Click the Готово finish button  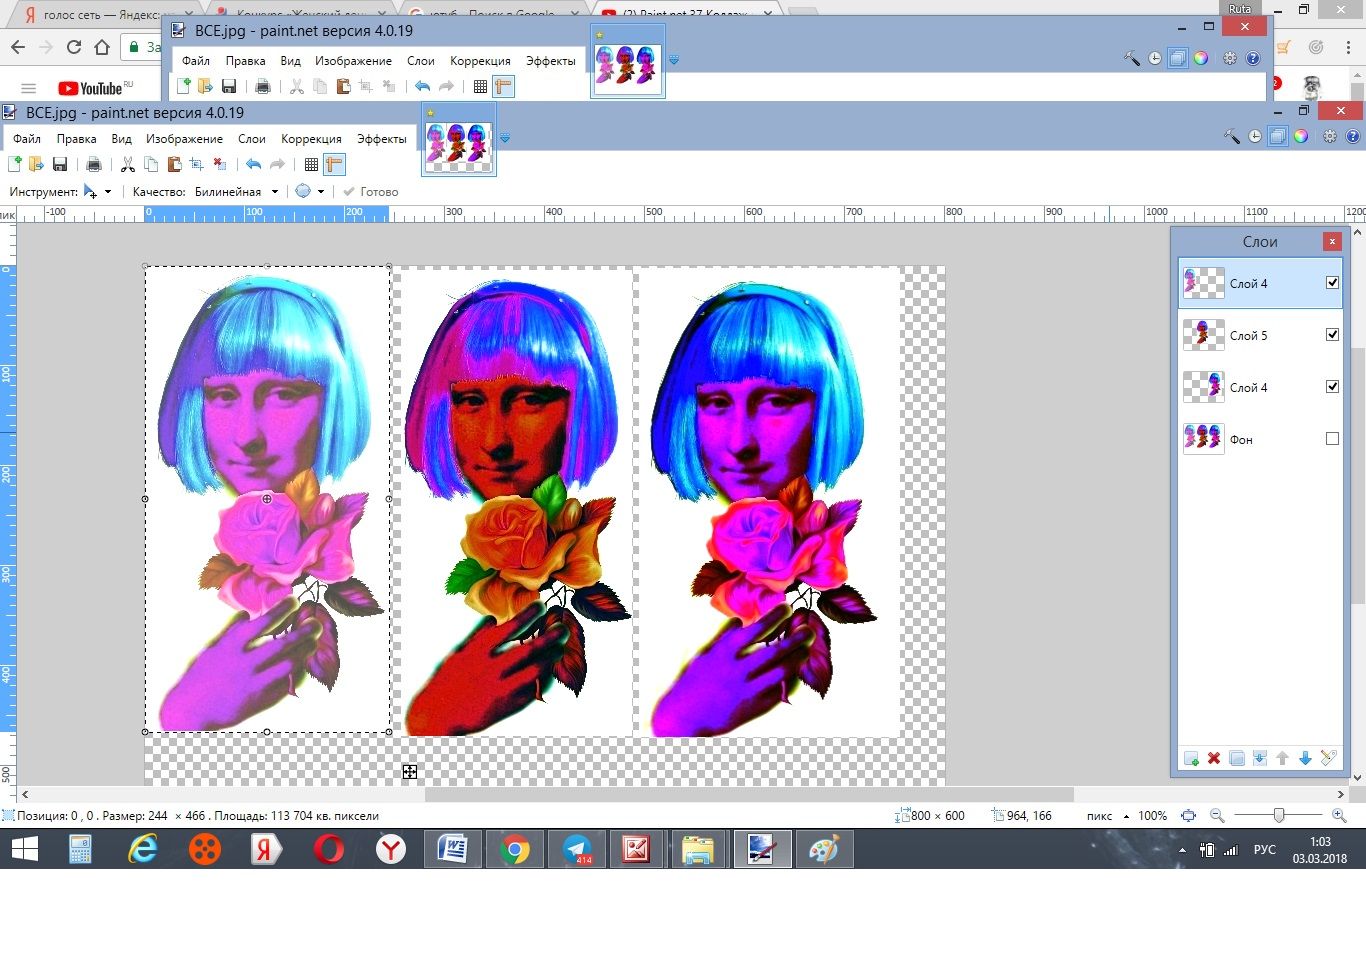370,192
